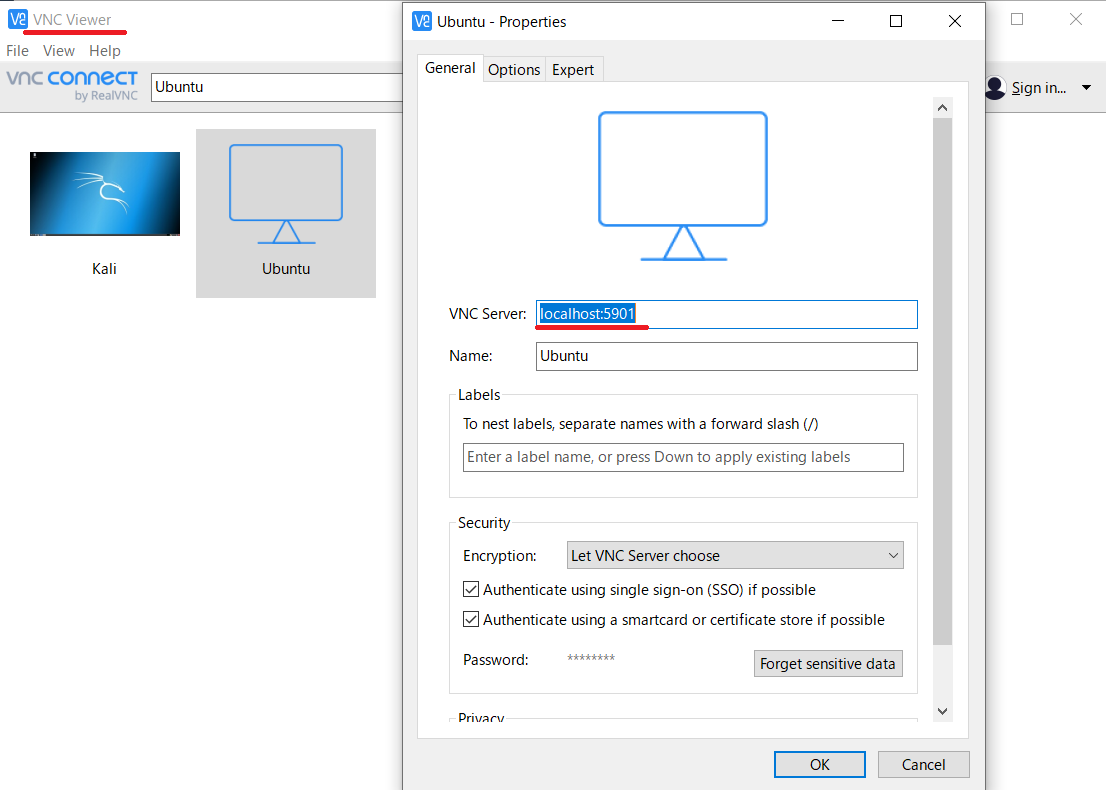Click the Ubuntu connection label

click(x=286, y=269)
